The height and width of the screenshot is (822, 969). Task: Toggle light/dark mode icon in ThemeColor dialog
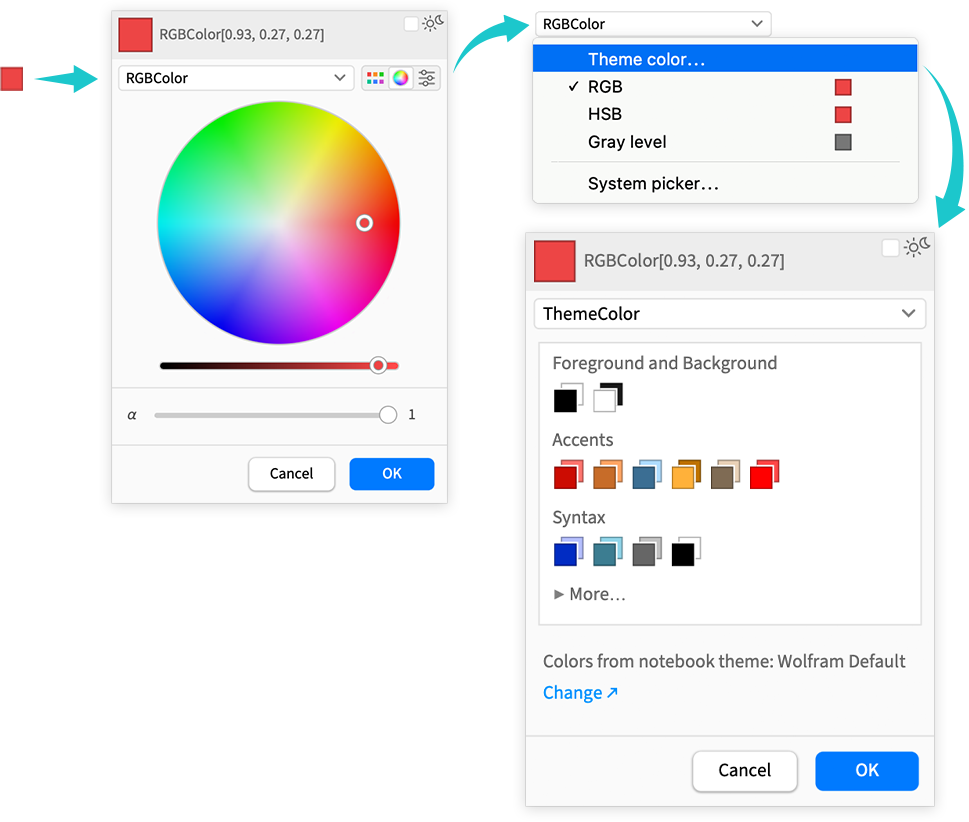916,247
